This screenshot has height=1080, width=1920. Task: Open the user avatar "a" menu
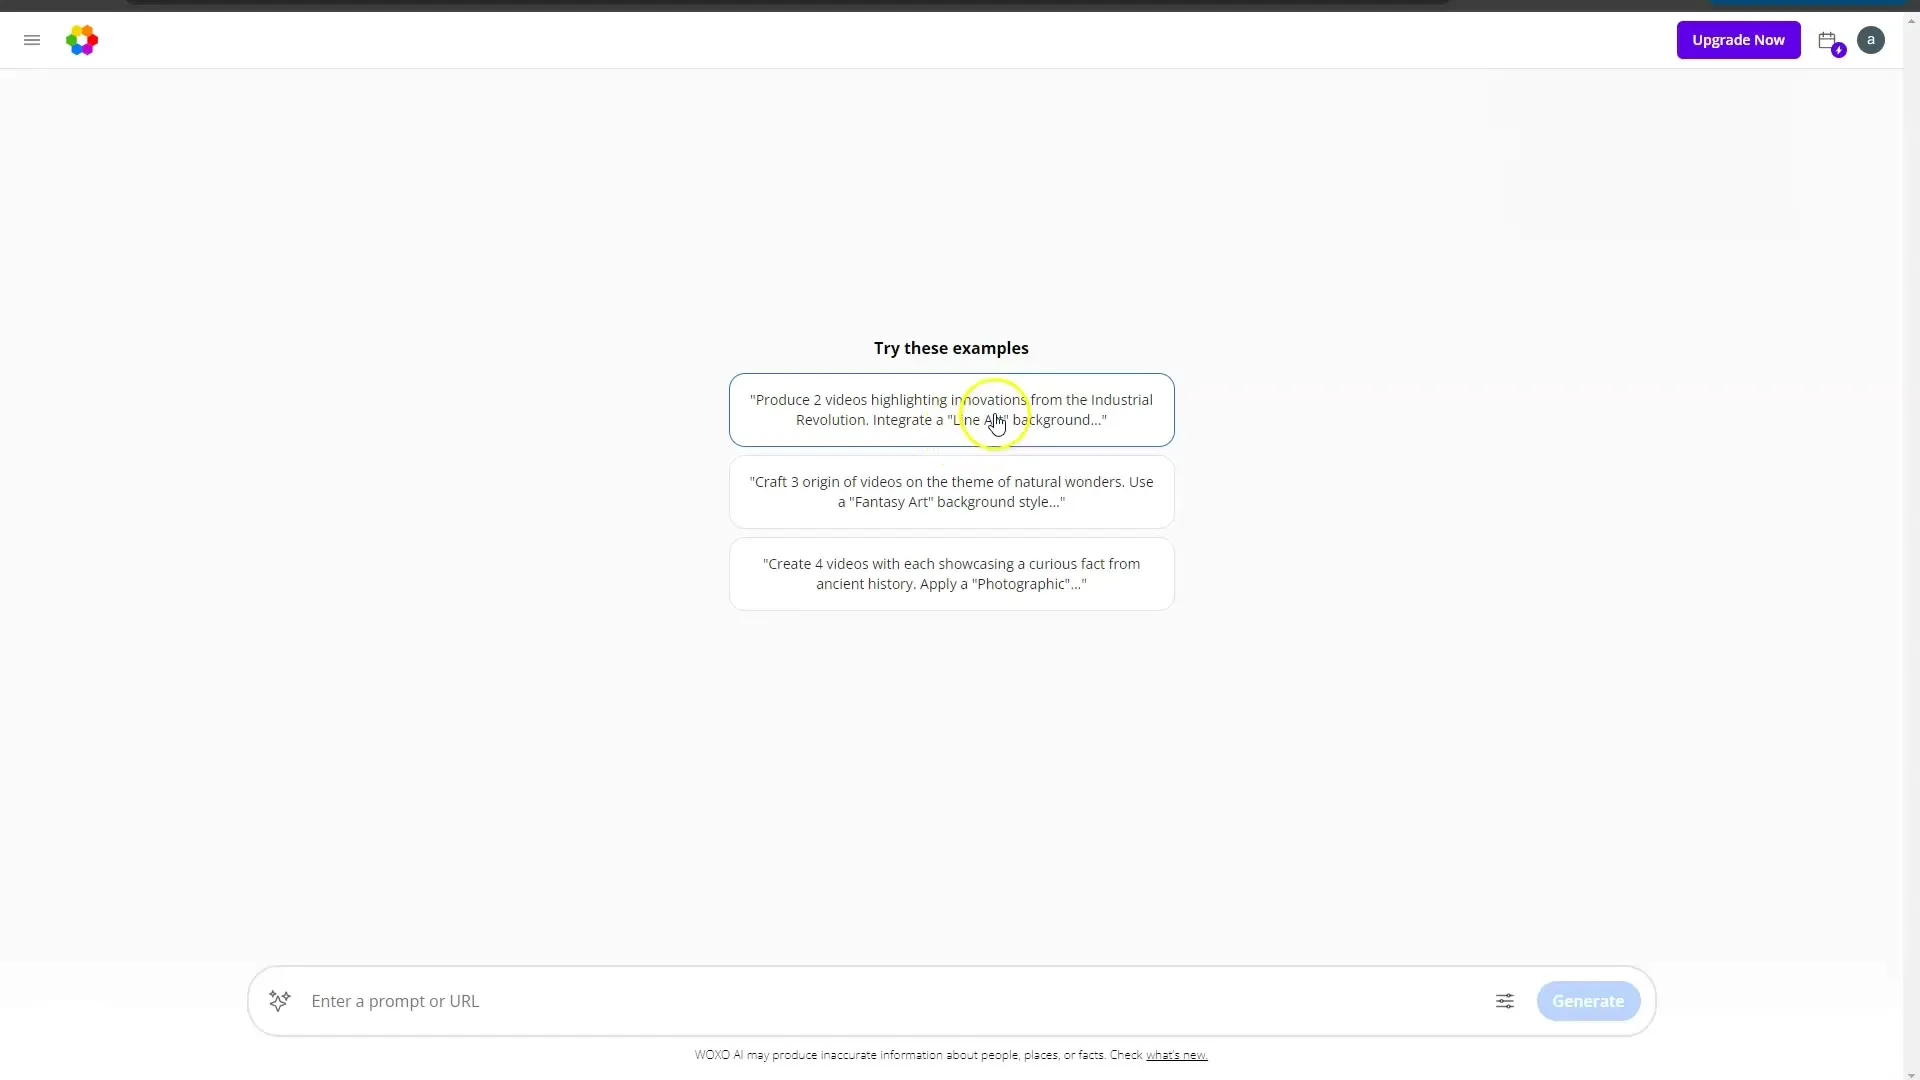click(x=1870, y=40)
